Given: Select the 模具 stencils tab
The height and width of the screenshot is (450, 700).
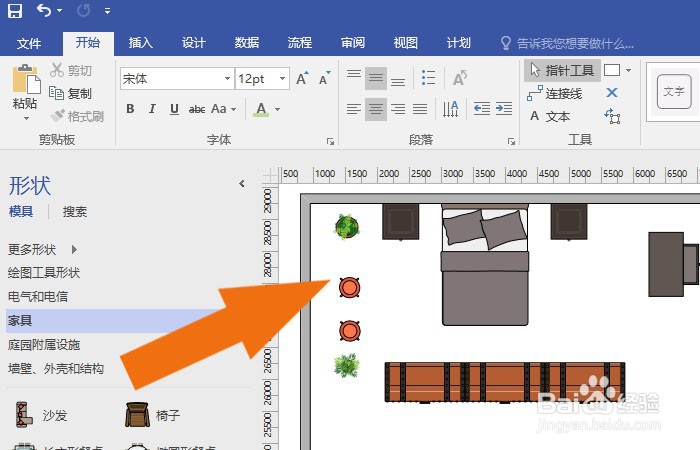Looking at the screenshot, I should point(21,211).
